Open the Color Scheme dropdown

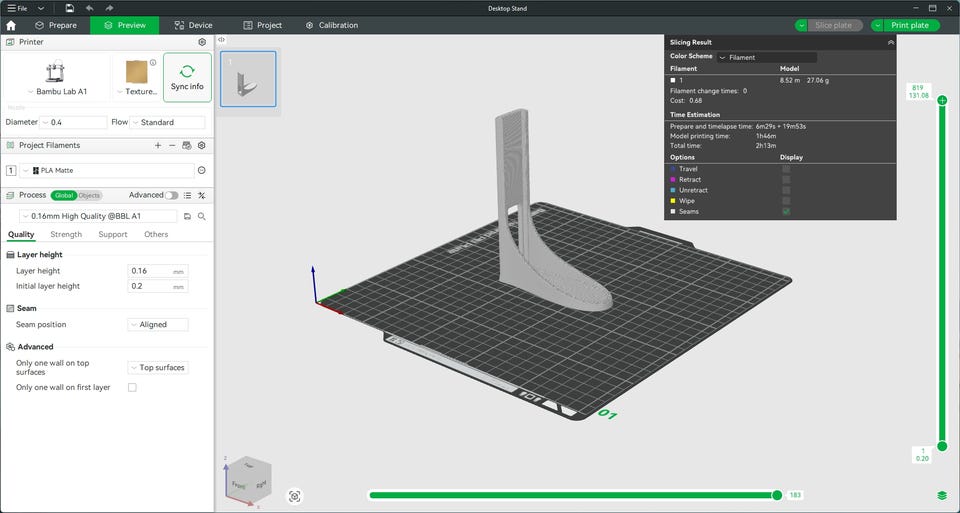(x=767, y=58)
